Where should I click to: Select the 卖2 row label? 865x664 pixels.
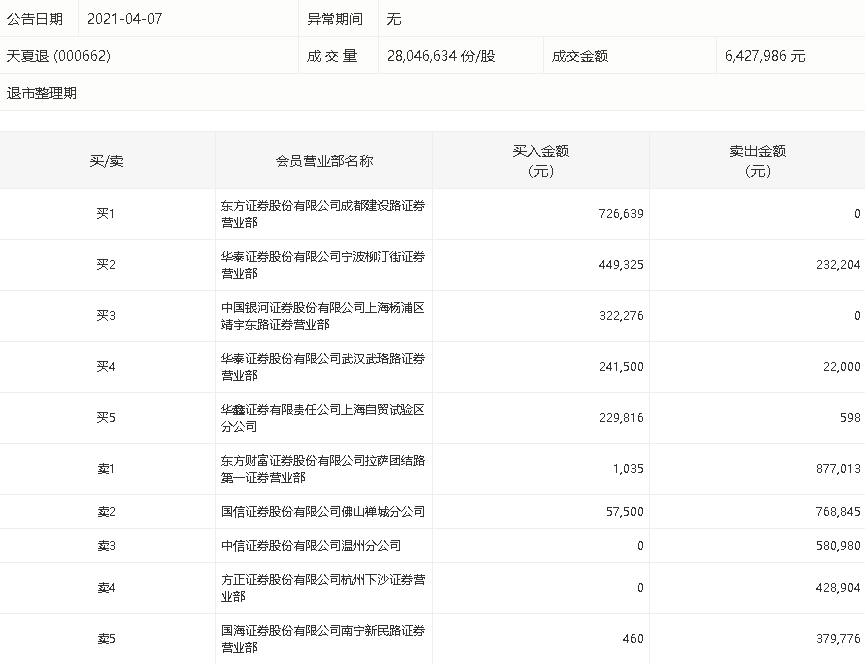pos(106,512)
